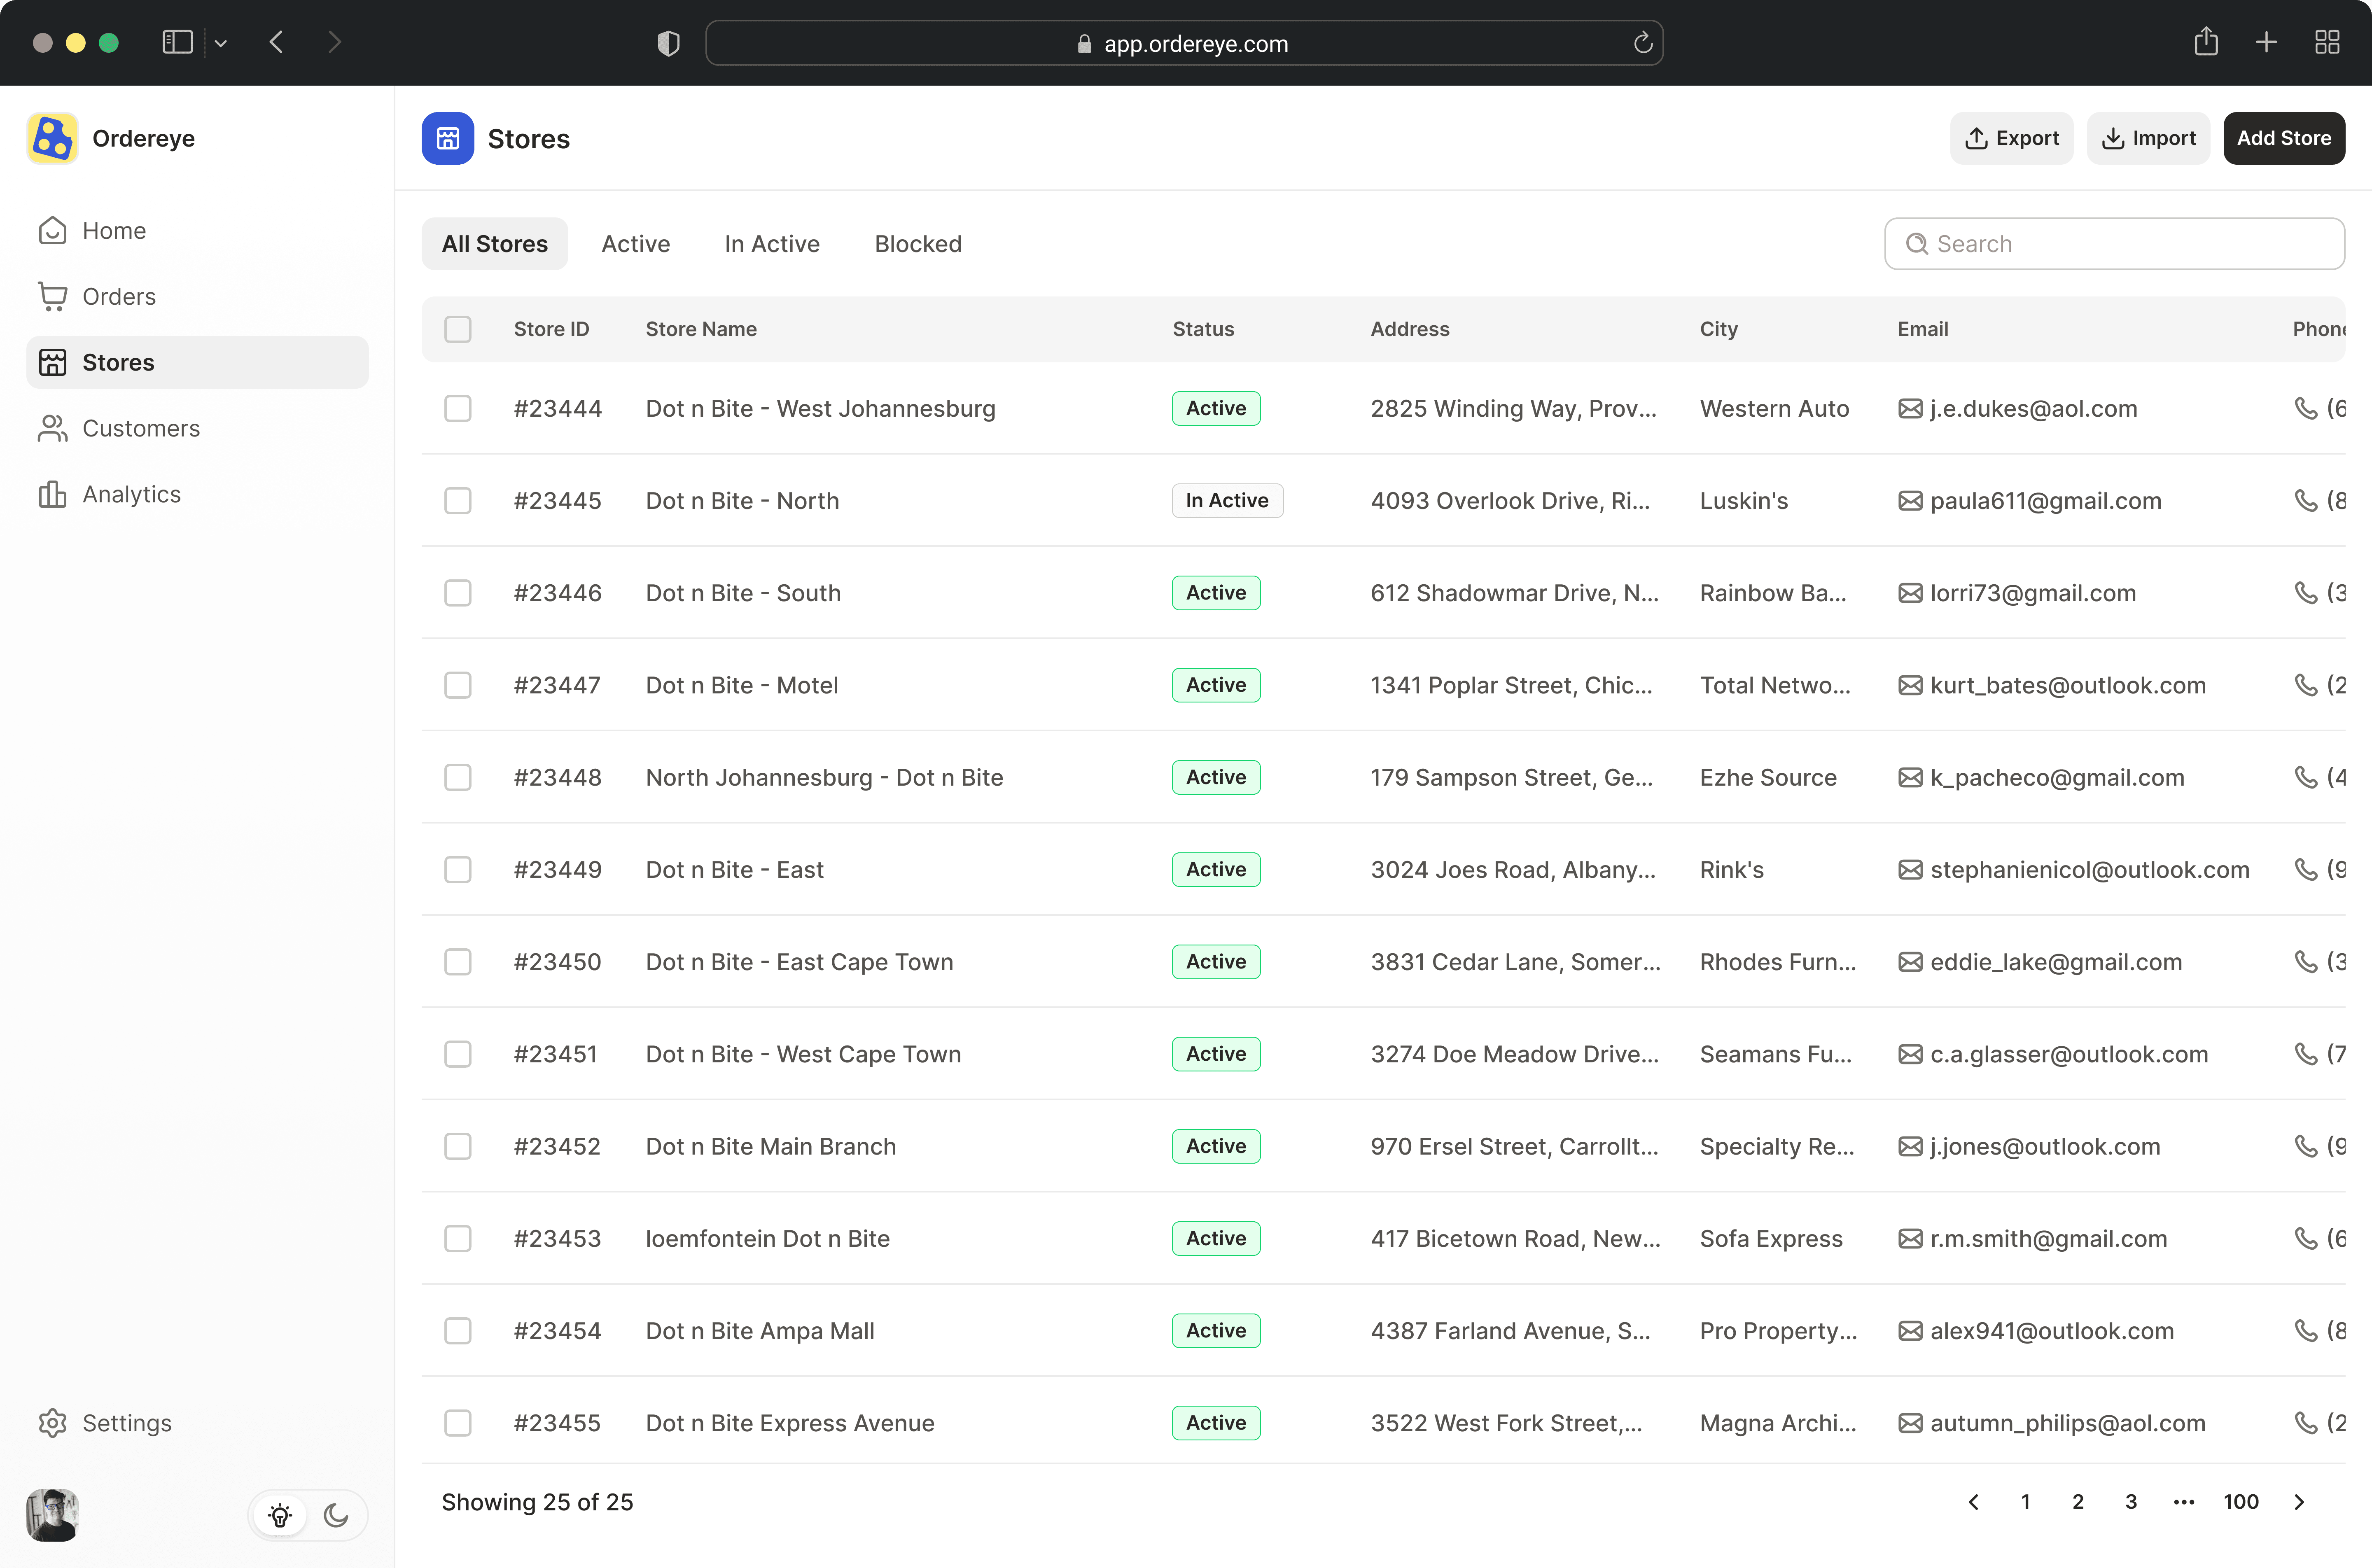Open the more pages ellipsis

(2184, 1502)
